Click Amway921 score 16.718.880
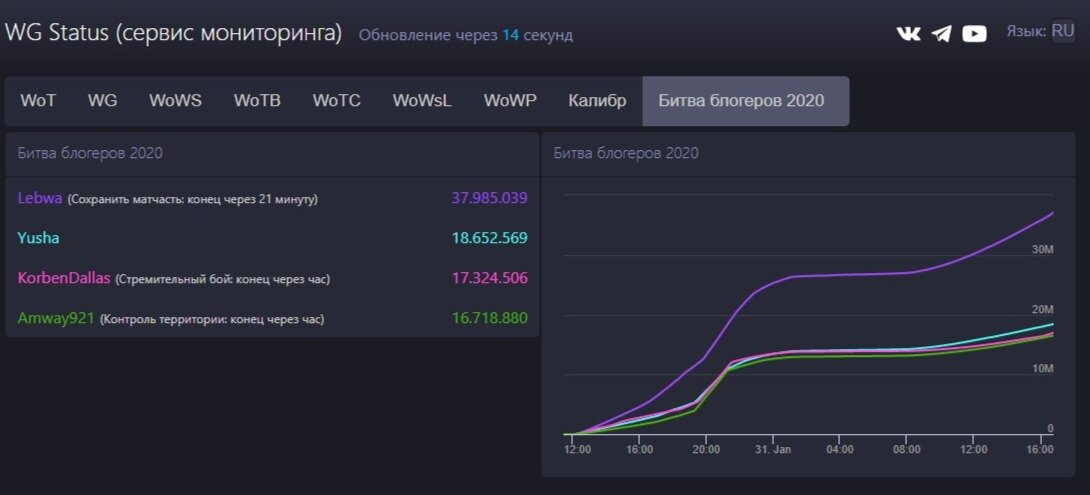Image resolution: width=1090 pixels, height=495 pixels. tap(489, 318)
